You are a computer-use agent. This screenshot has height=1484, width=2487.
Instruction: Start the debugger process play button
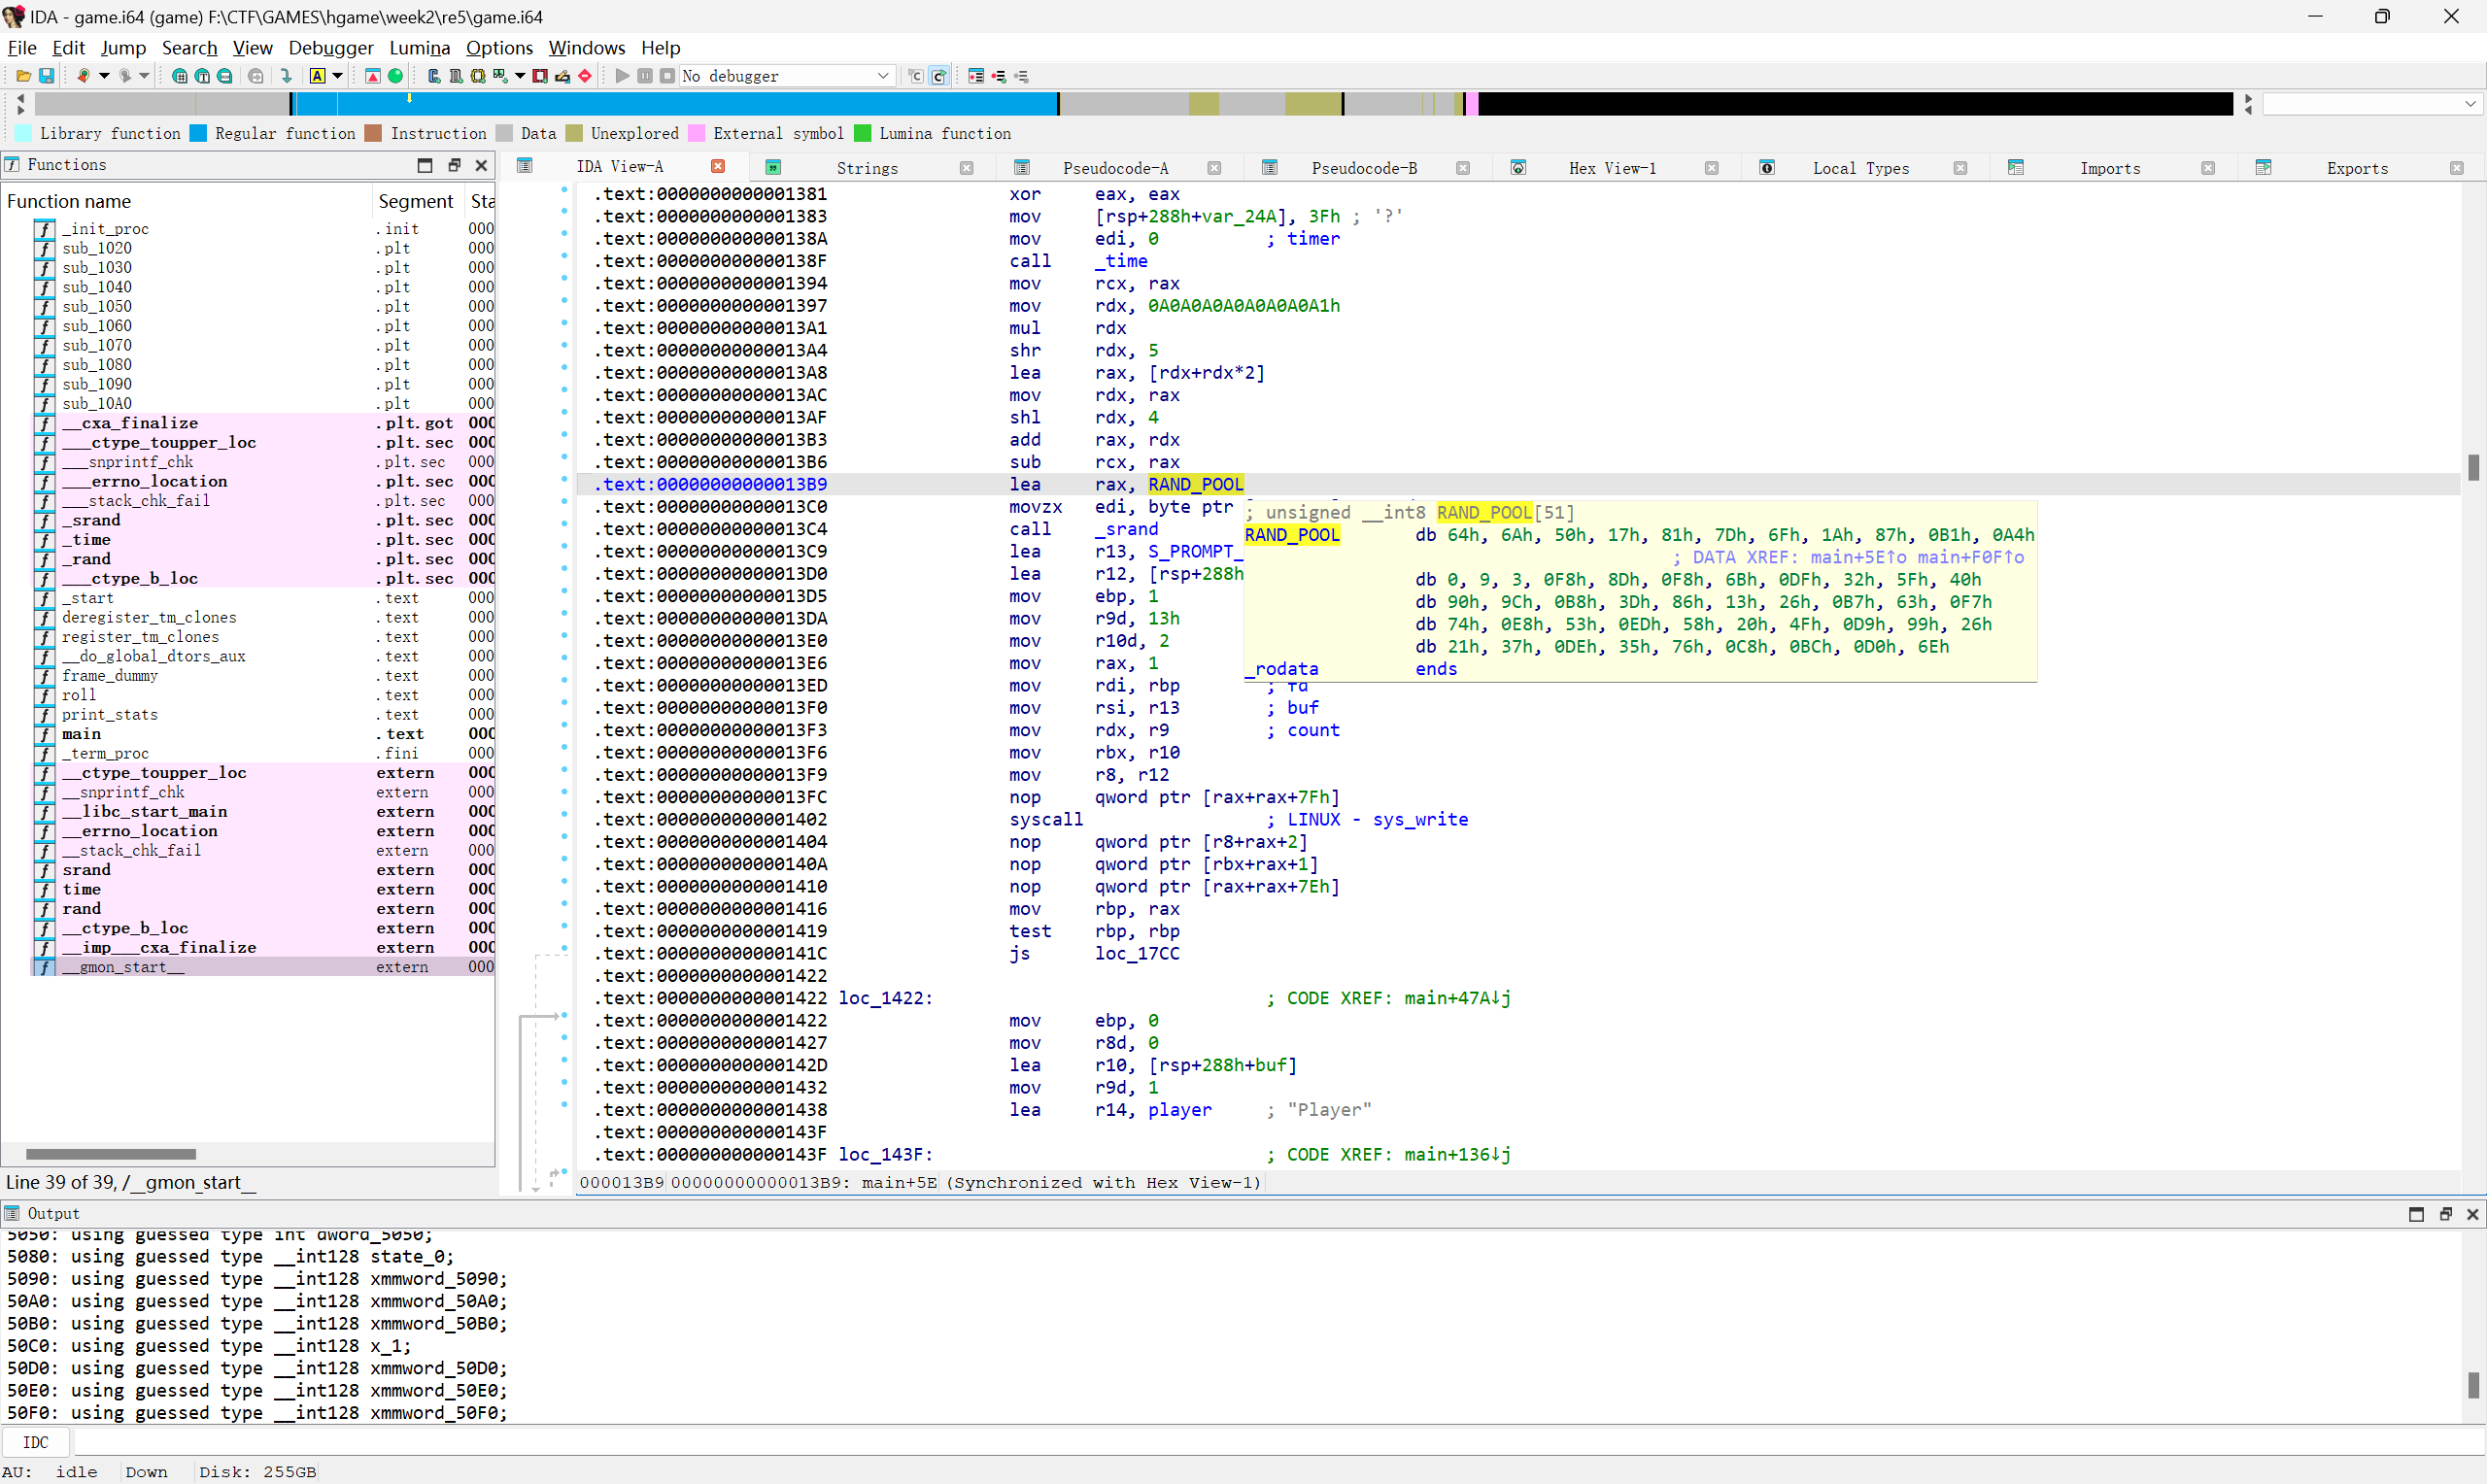(x=622, y=76)
